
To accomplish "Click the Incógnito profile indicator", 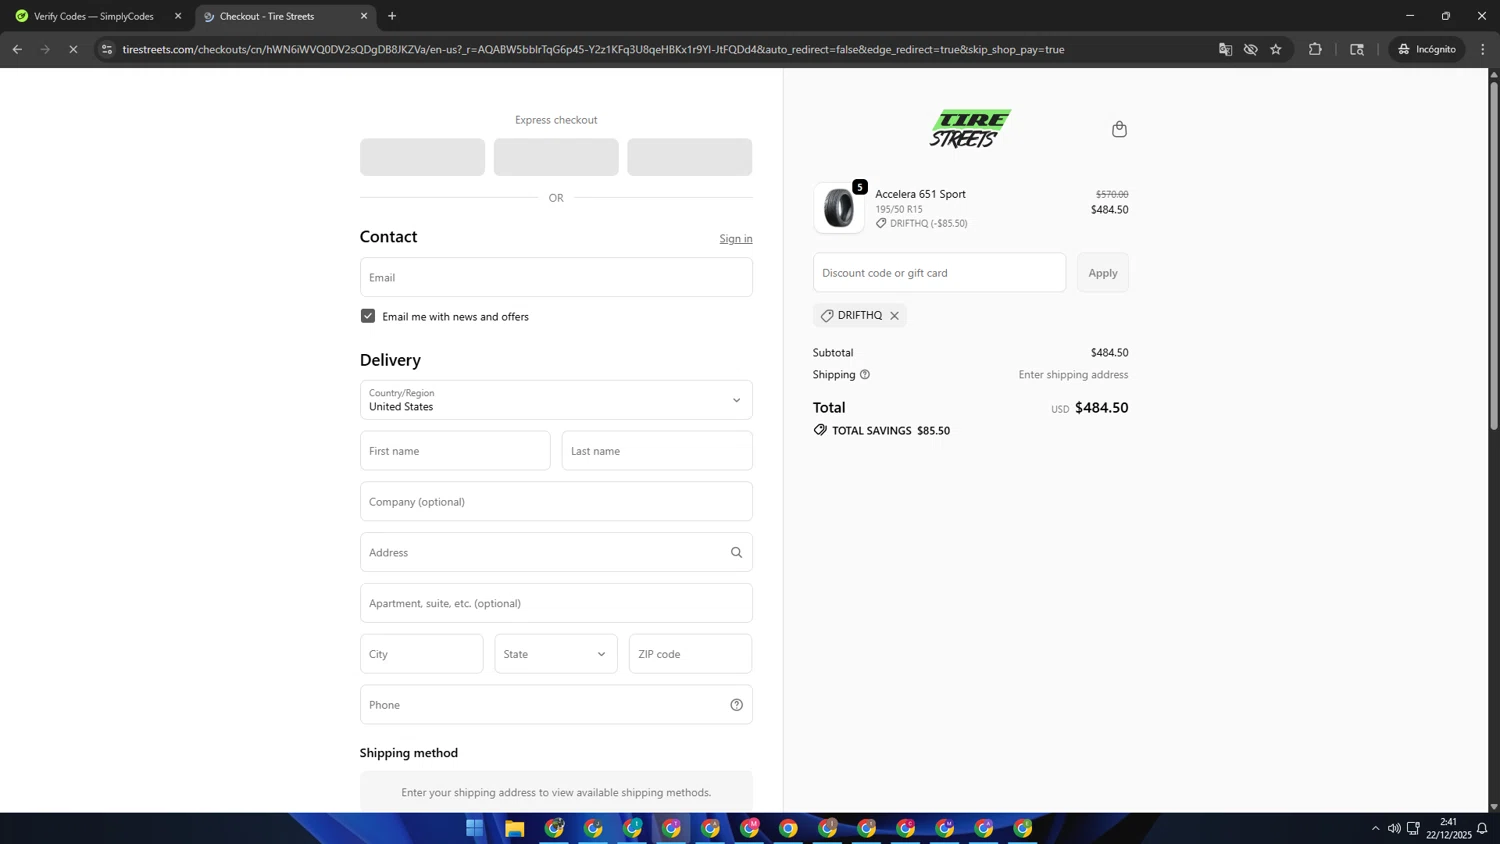I will click(1427, 49).
